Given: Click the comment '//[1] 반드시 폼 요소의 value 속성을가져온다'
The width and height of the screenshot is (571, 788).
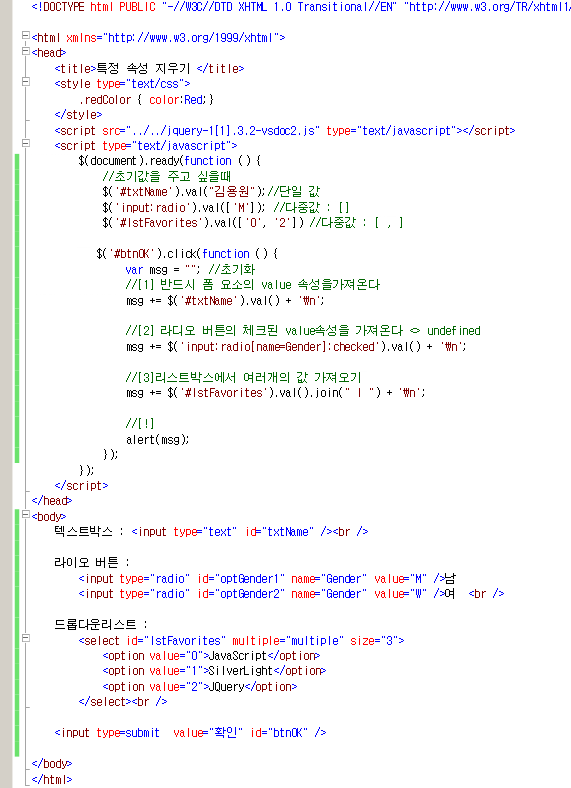Looking at the screenshot, I should (253, 284).
